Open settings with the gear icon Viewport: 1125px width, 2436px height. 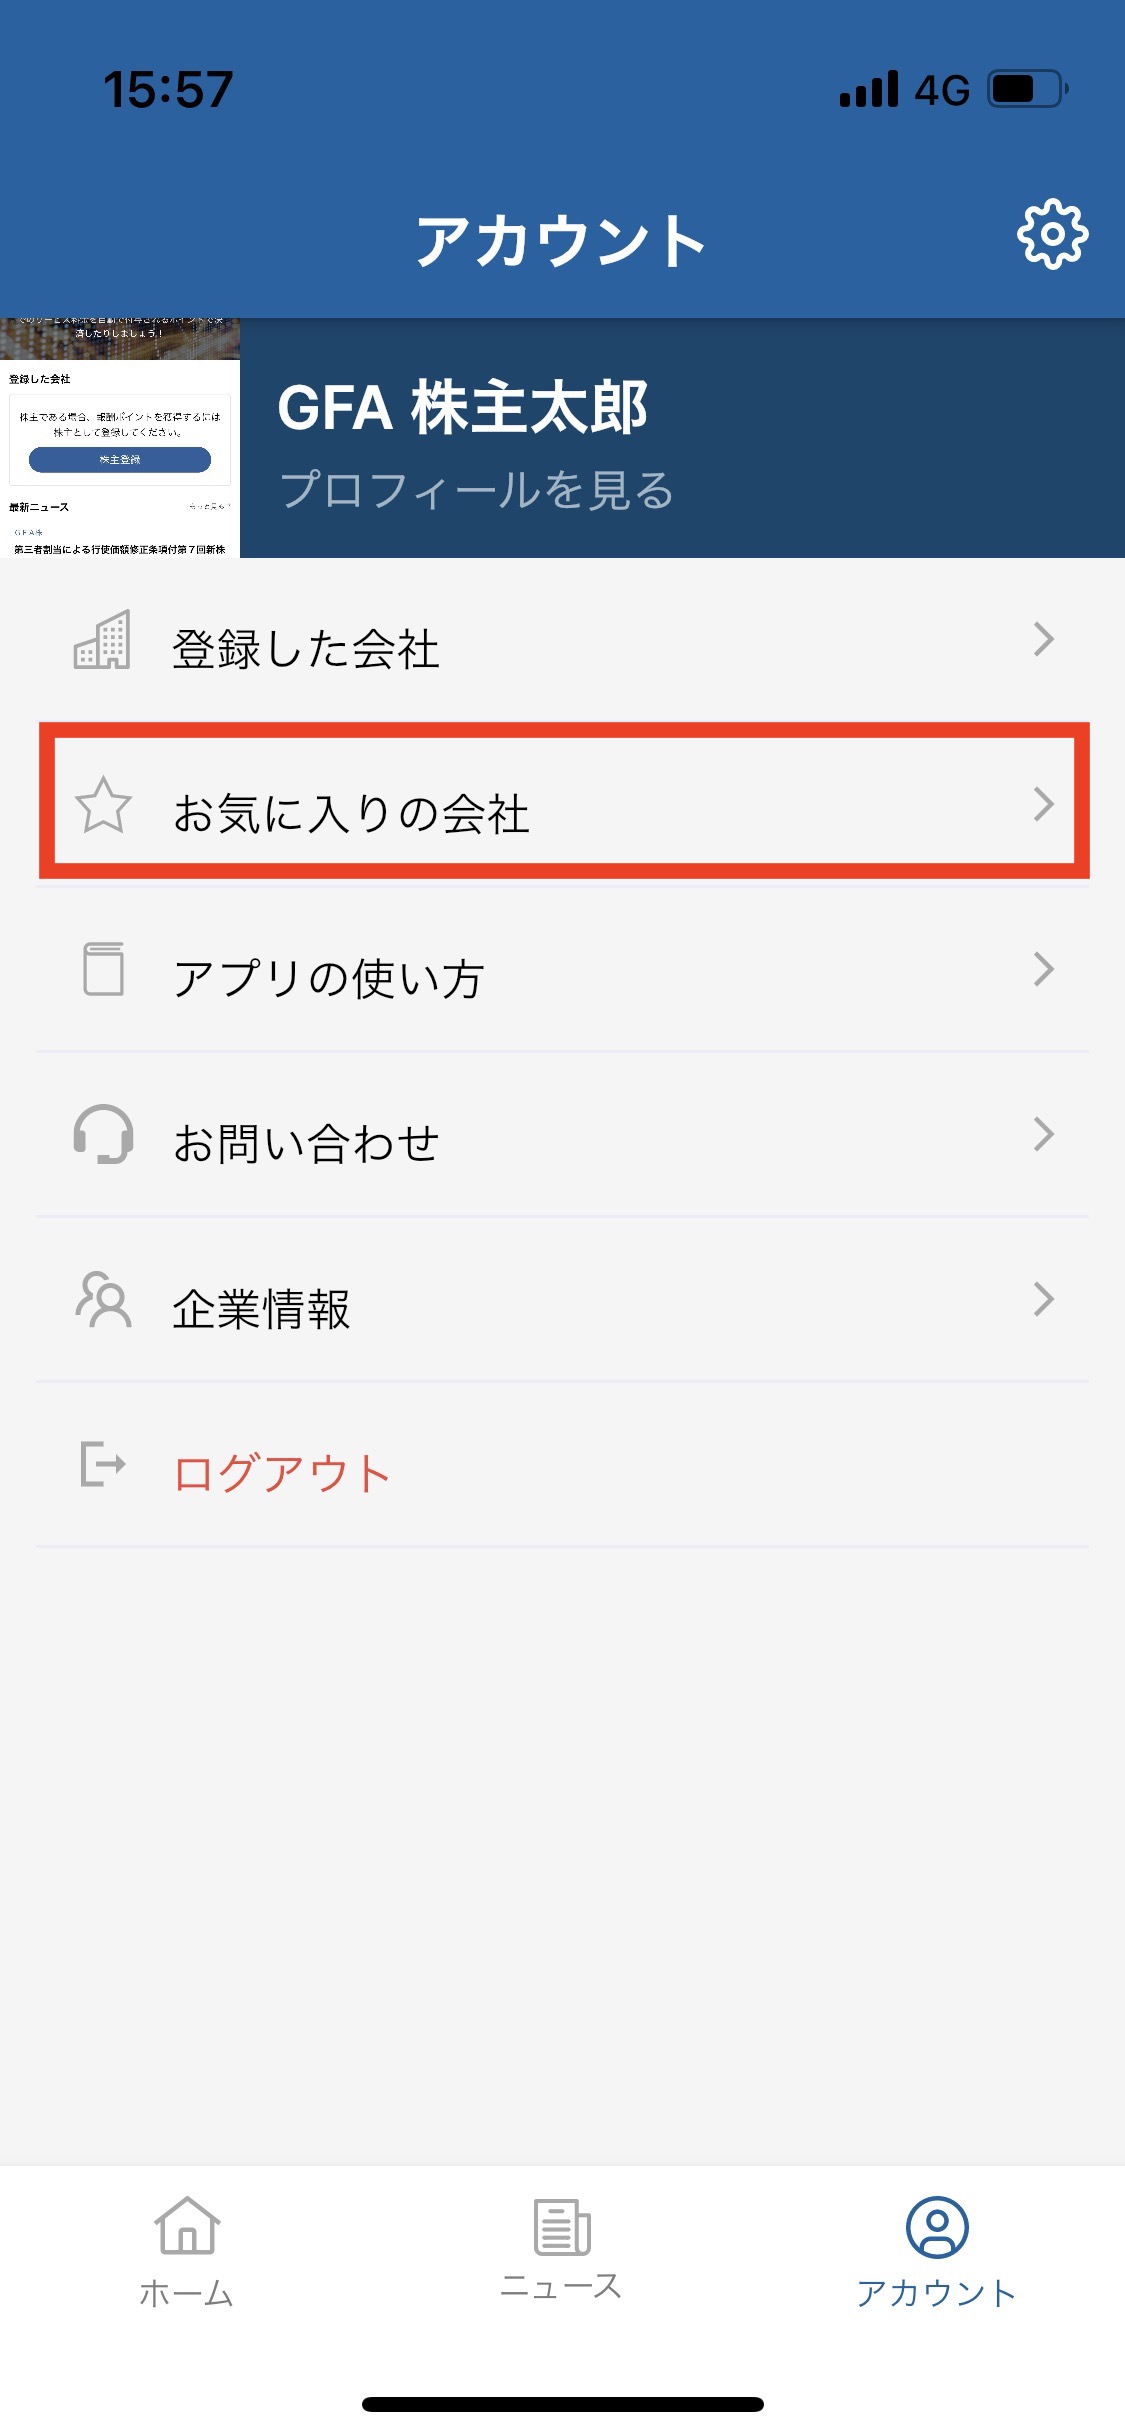[x=1052, y=235]
